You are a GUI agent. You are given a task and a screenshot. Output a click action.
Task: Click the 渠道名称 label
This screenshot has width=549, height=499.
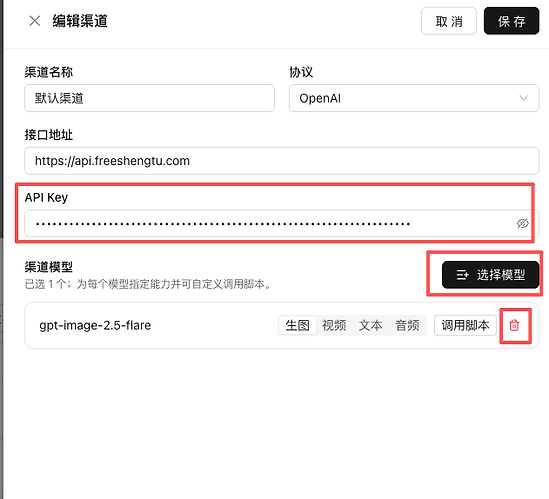coord(49,72)
